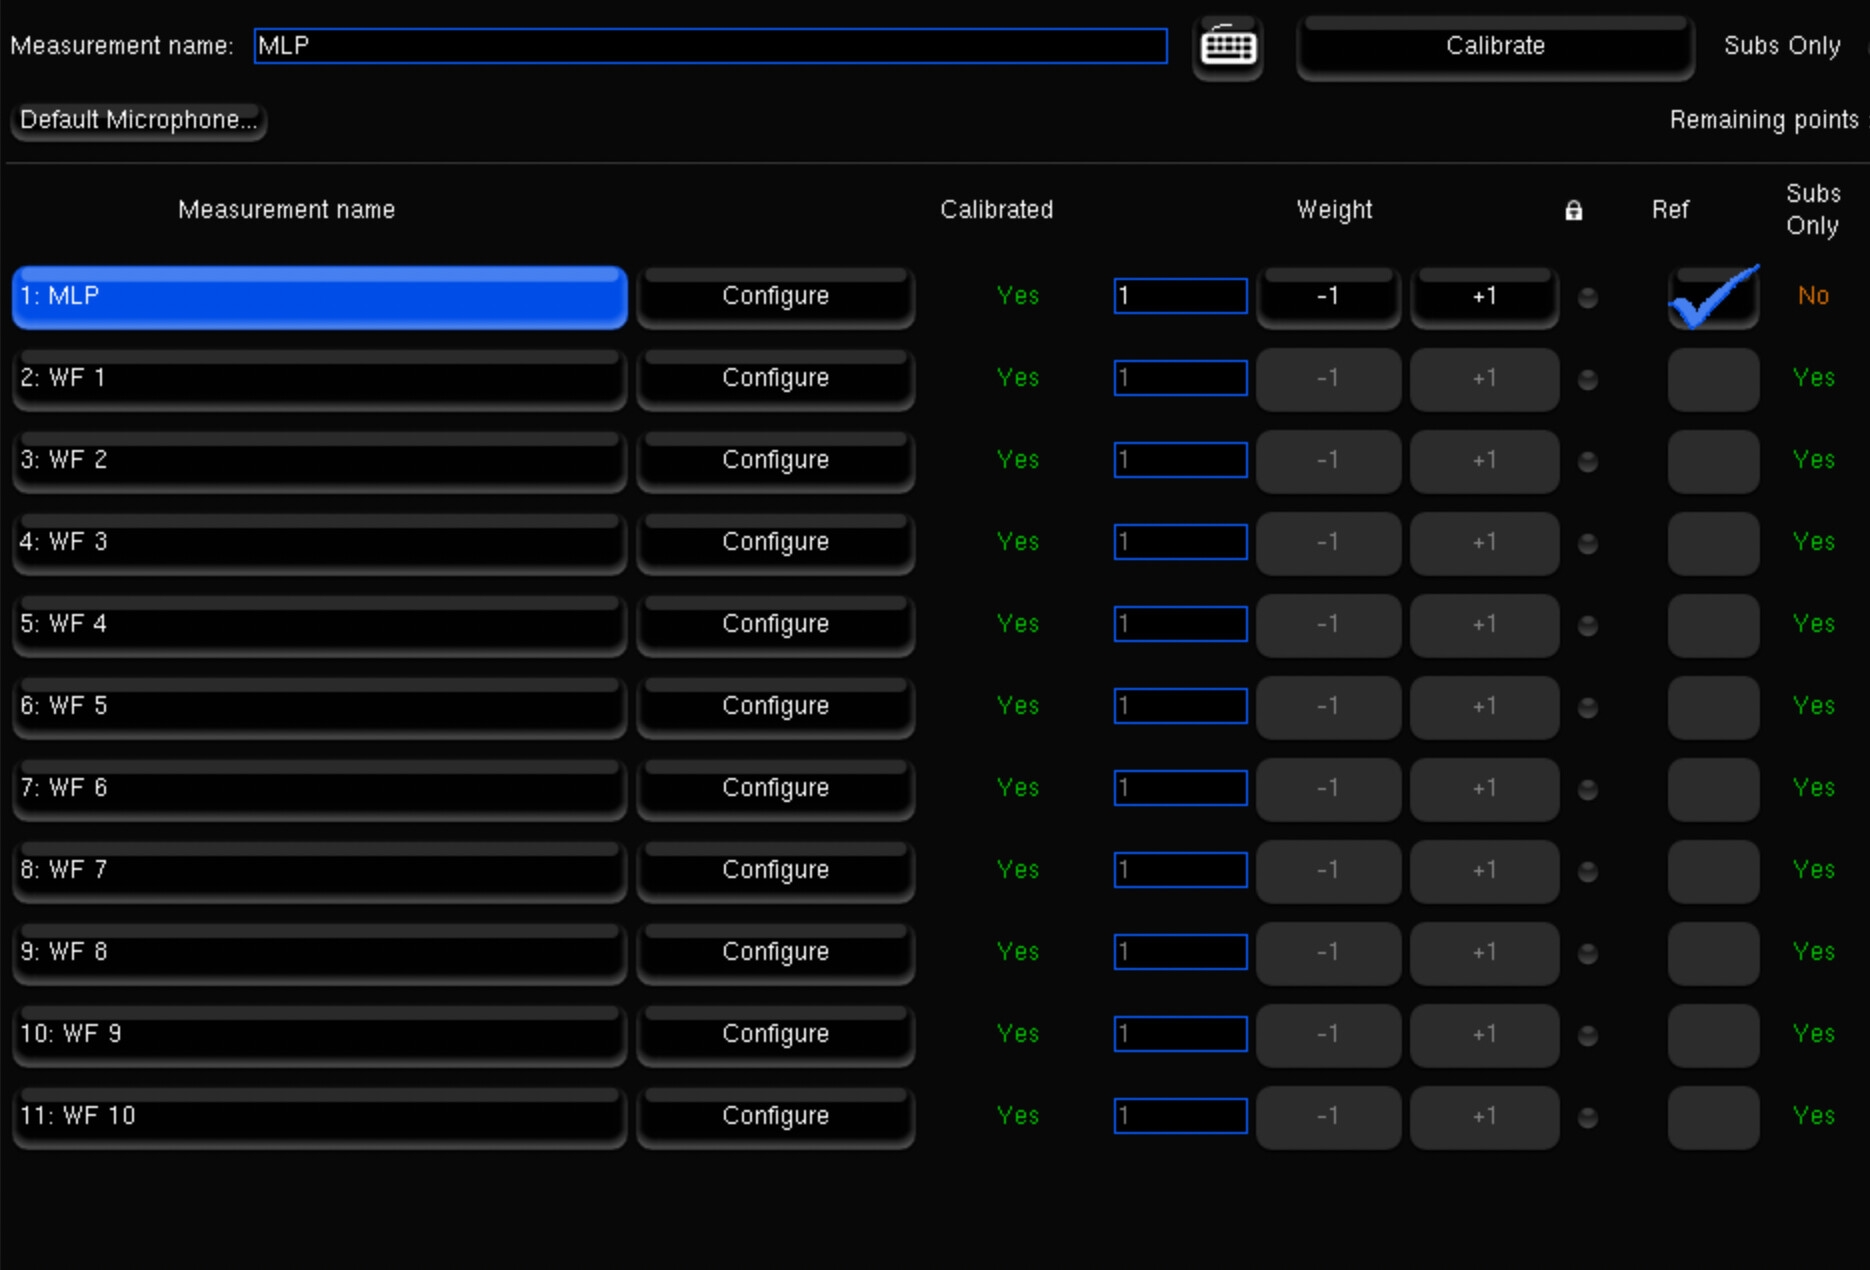Select the 4: WF 3 measurement row

coord(319,543)
